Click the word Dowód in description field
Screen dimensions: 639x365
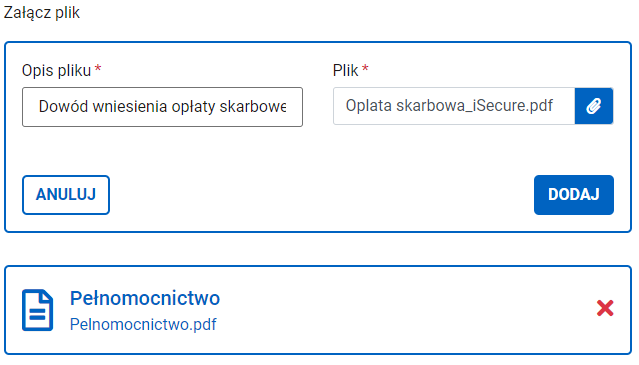click(64, 107)
